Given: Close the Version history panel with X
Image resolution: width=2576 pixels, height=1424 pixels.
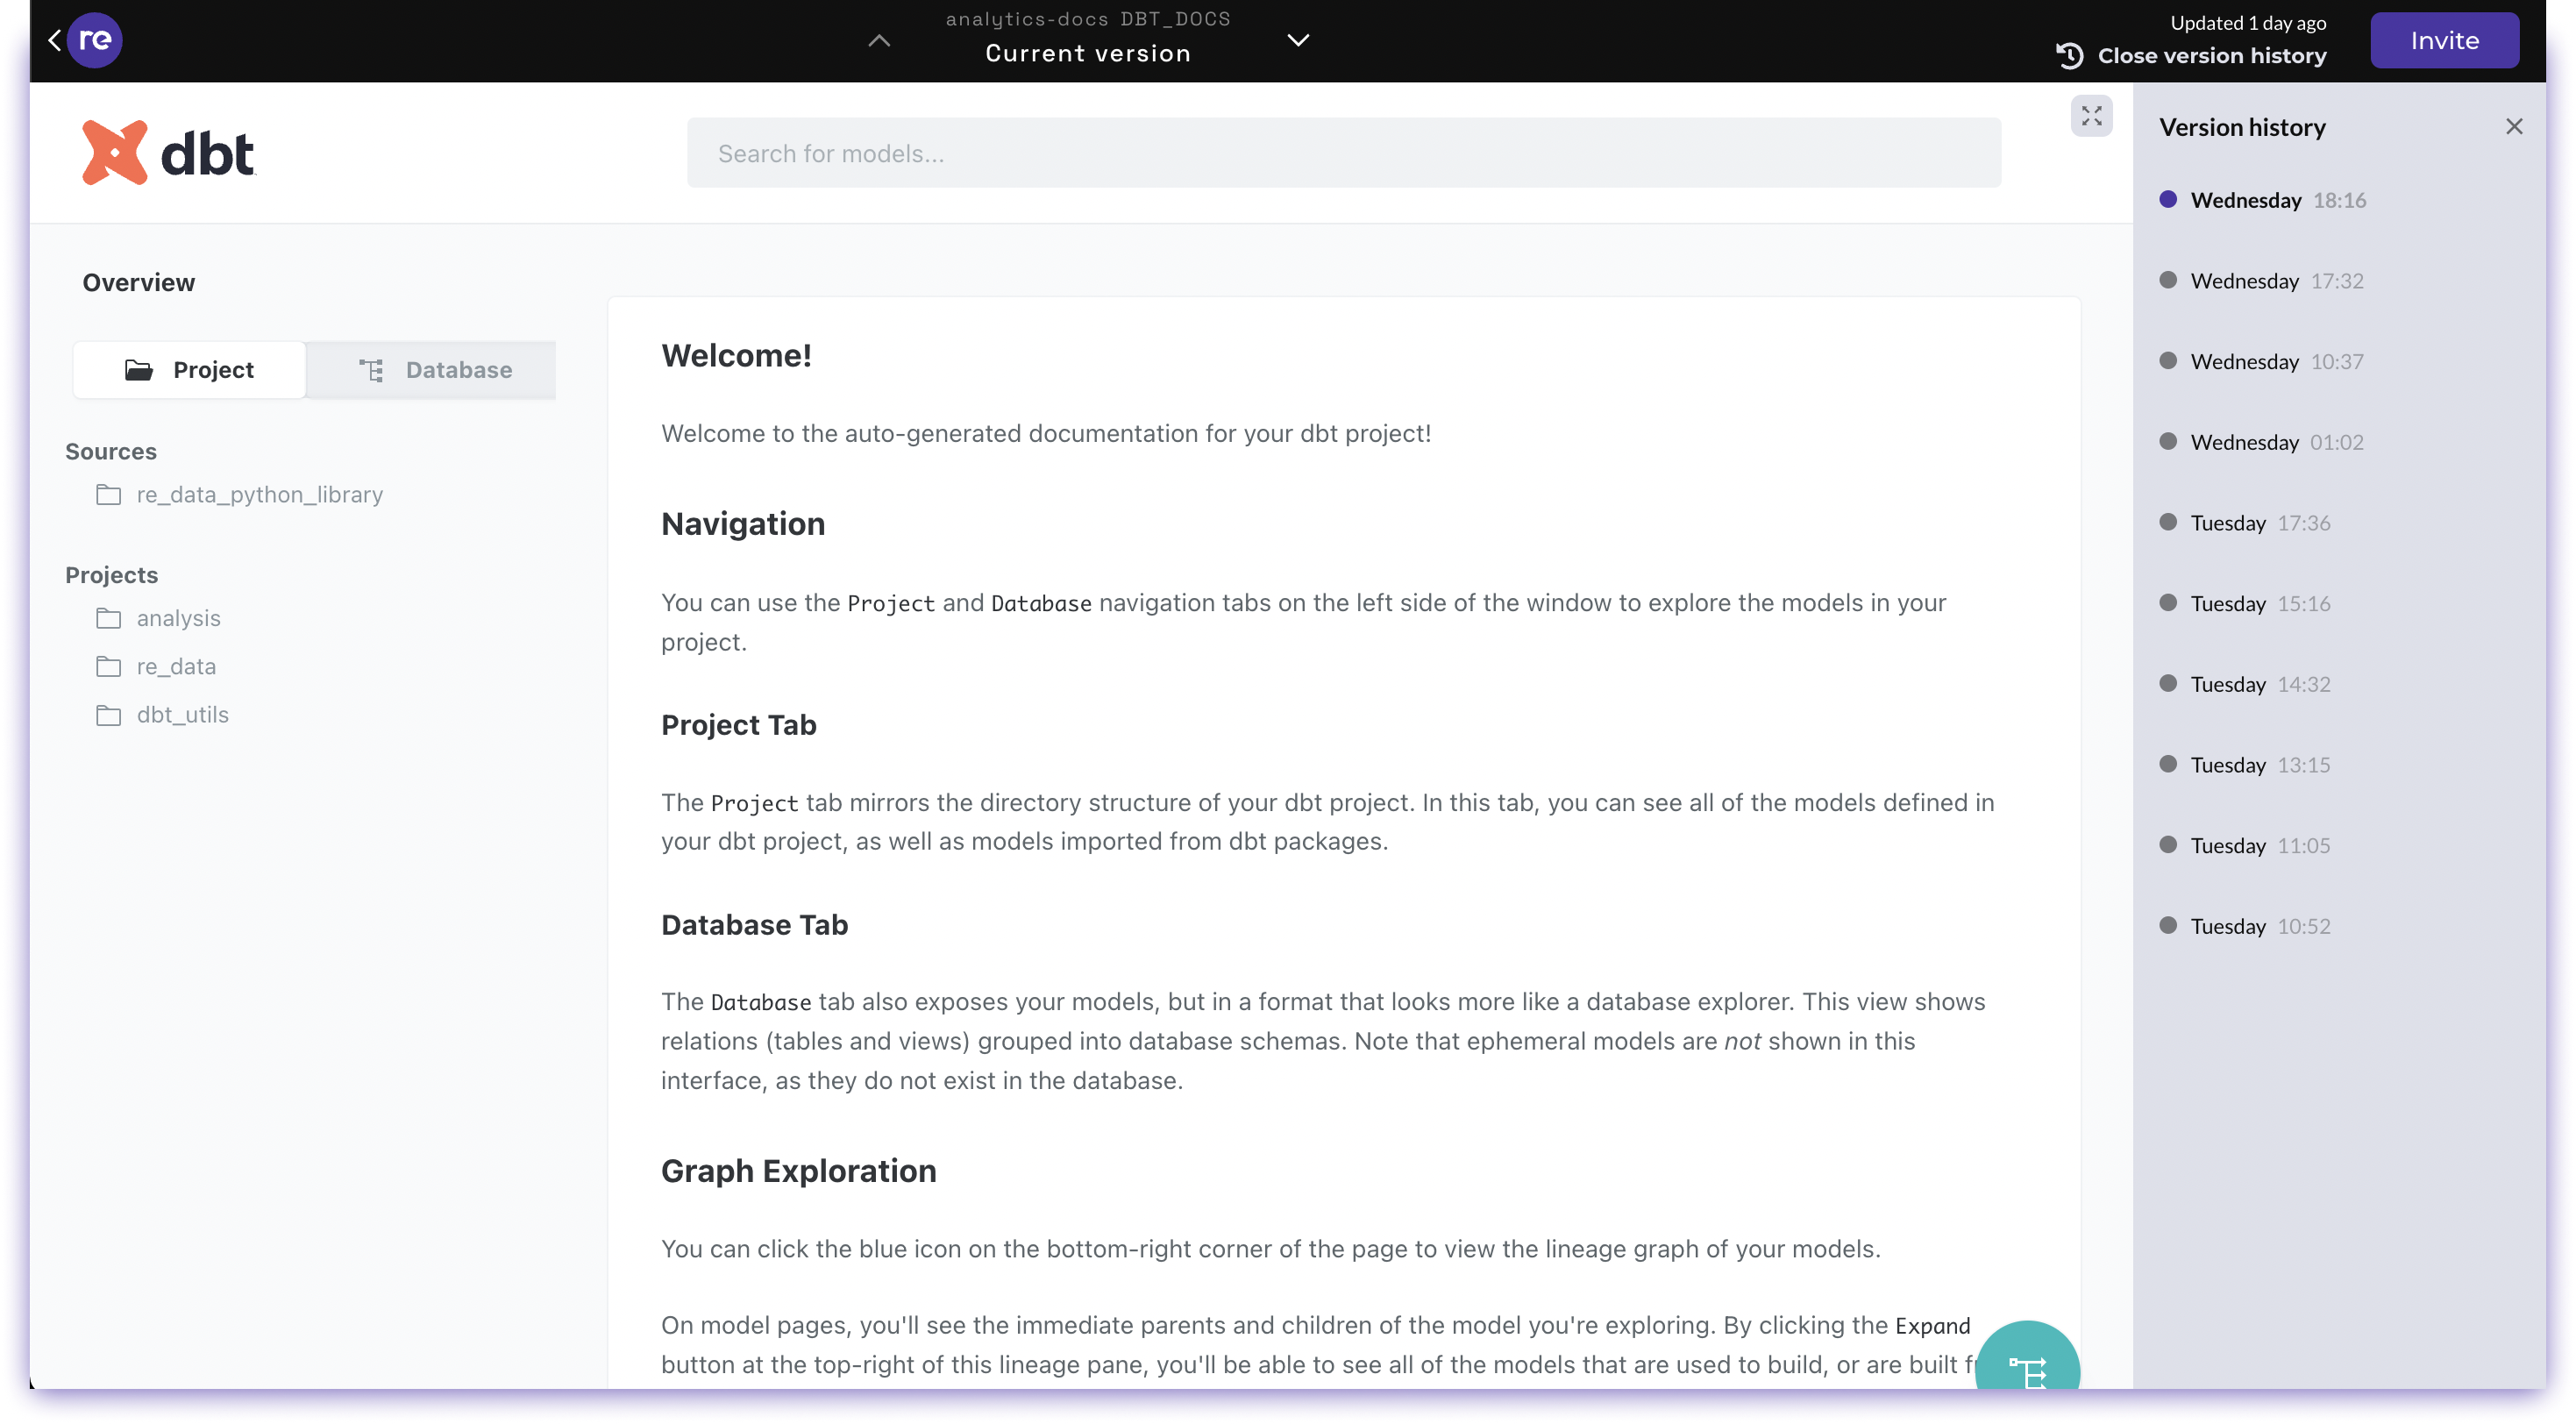Looking at the screenshot, I should point(2512,127).
